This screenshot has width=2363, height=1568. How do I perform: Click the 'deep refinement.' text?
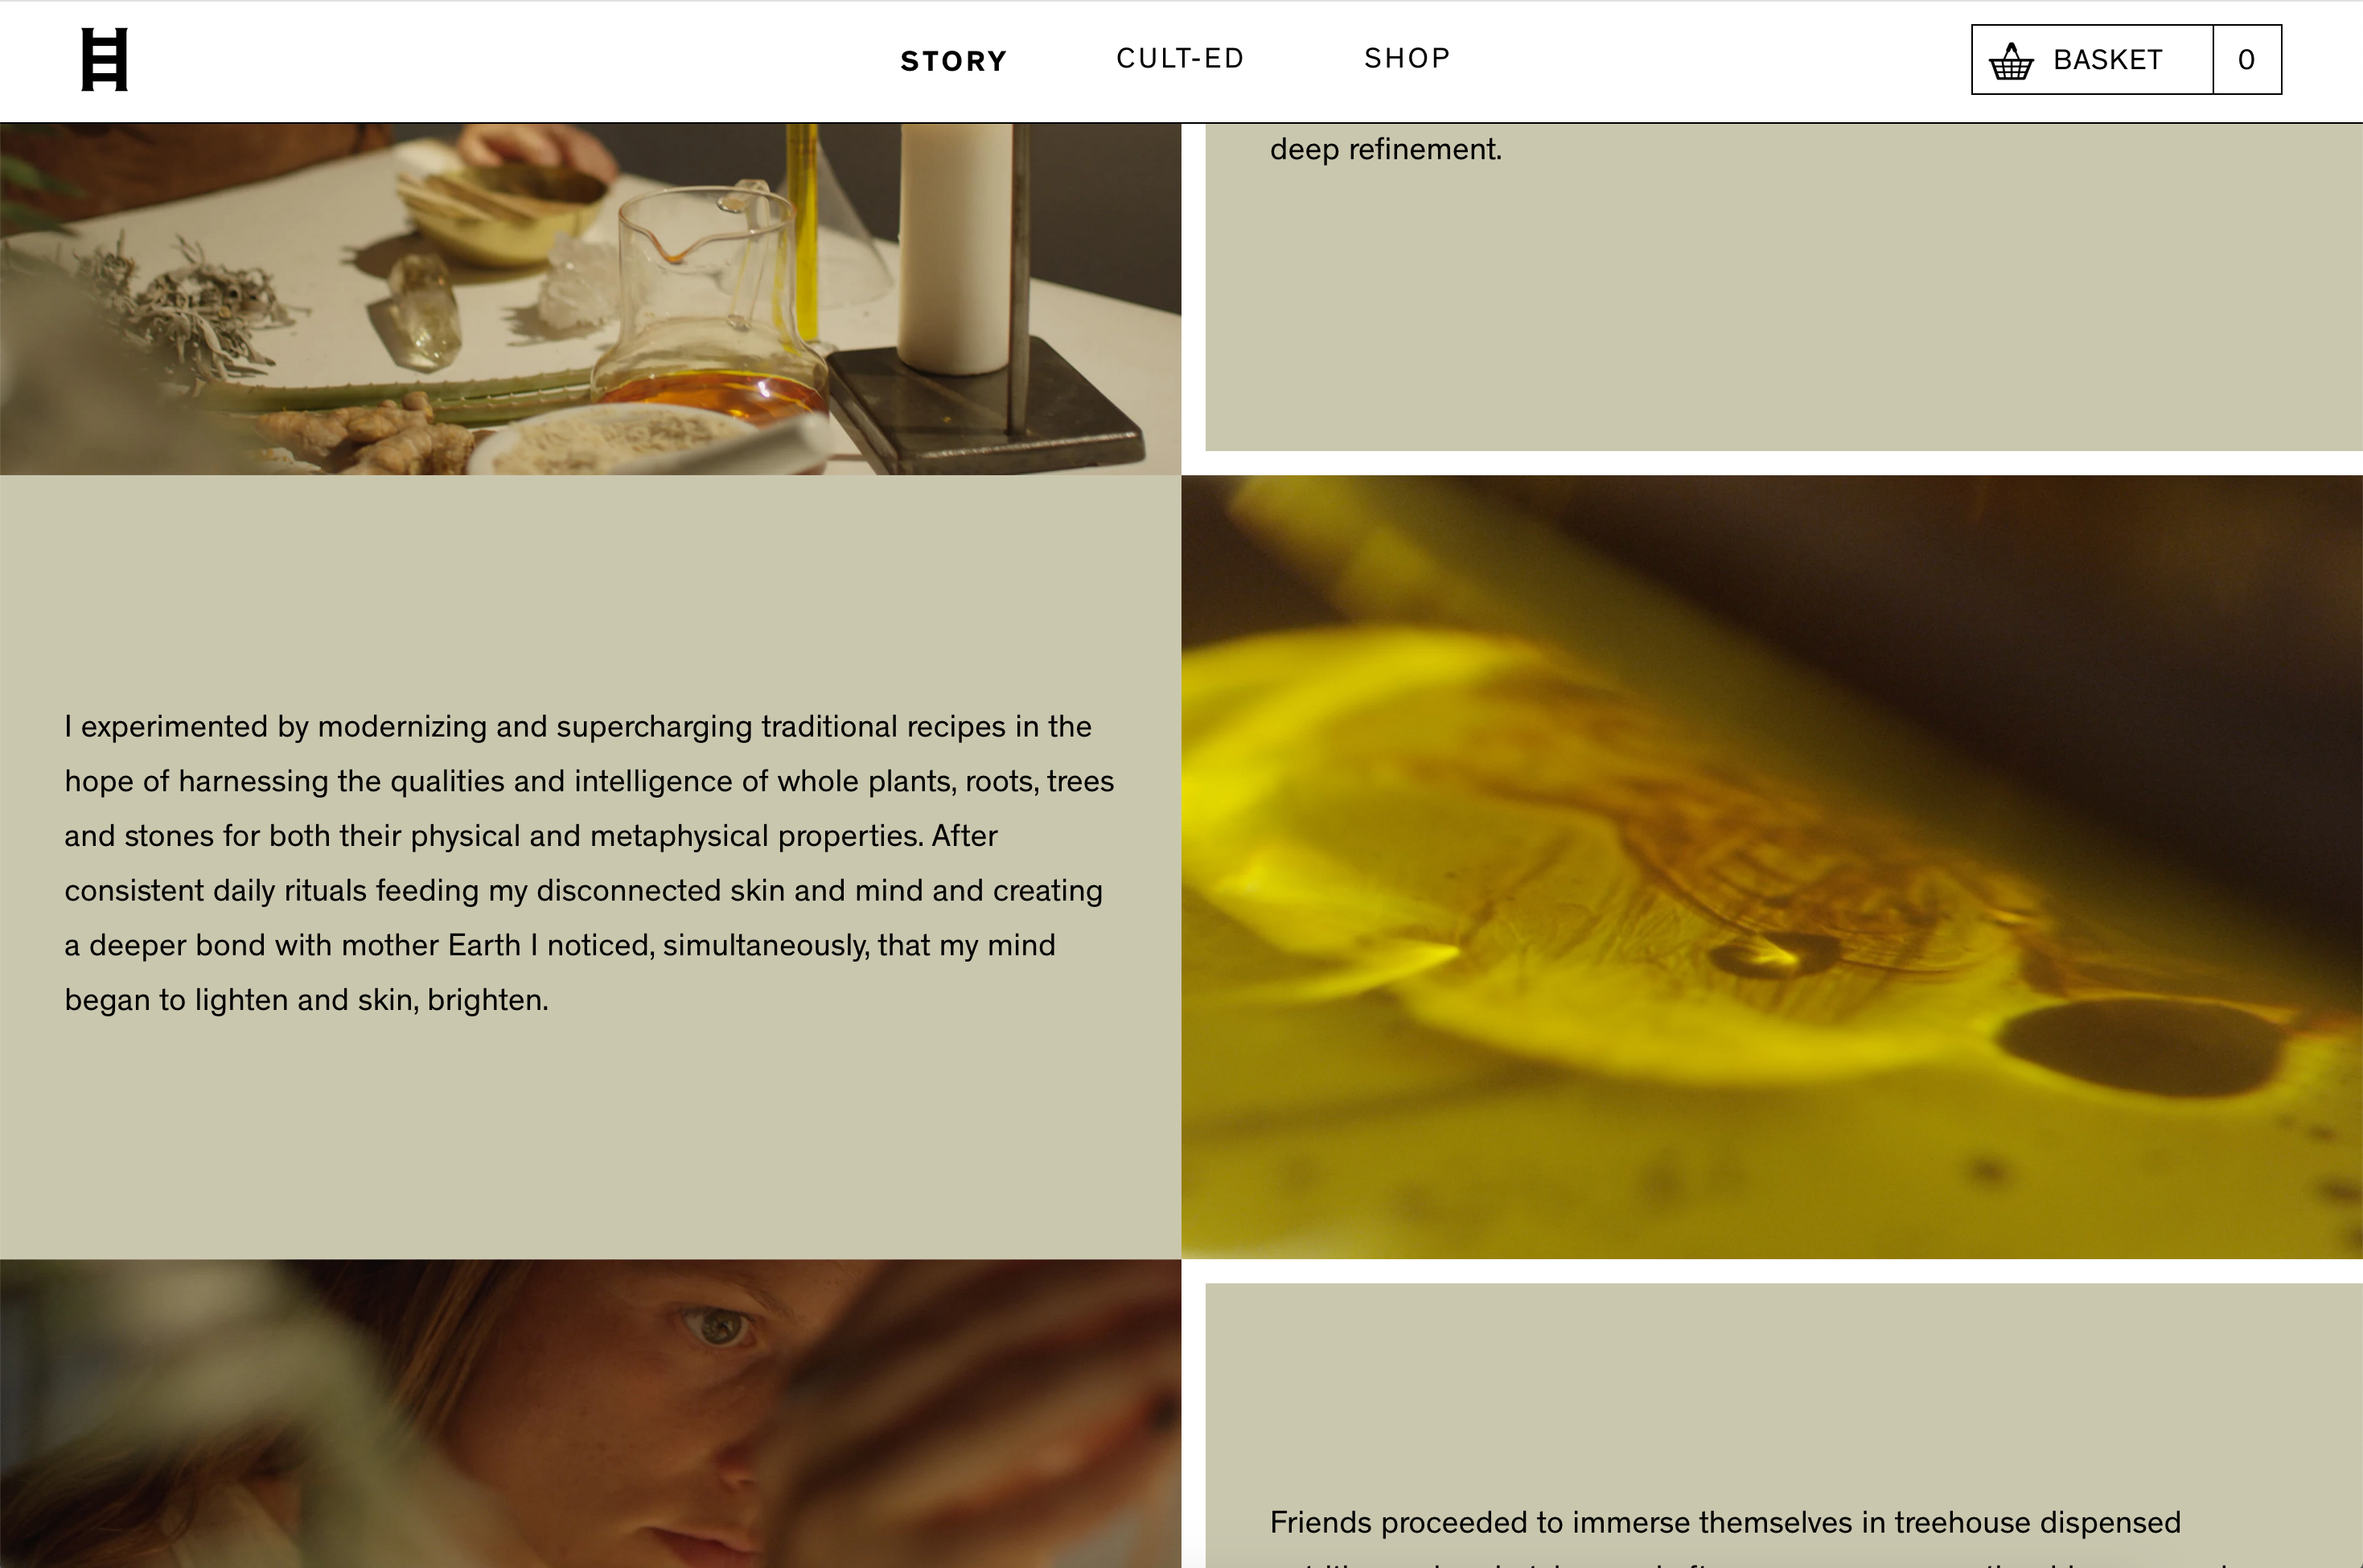pos(1385,149)
